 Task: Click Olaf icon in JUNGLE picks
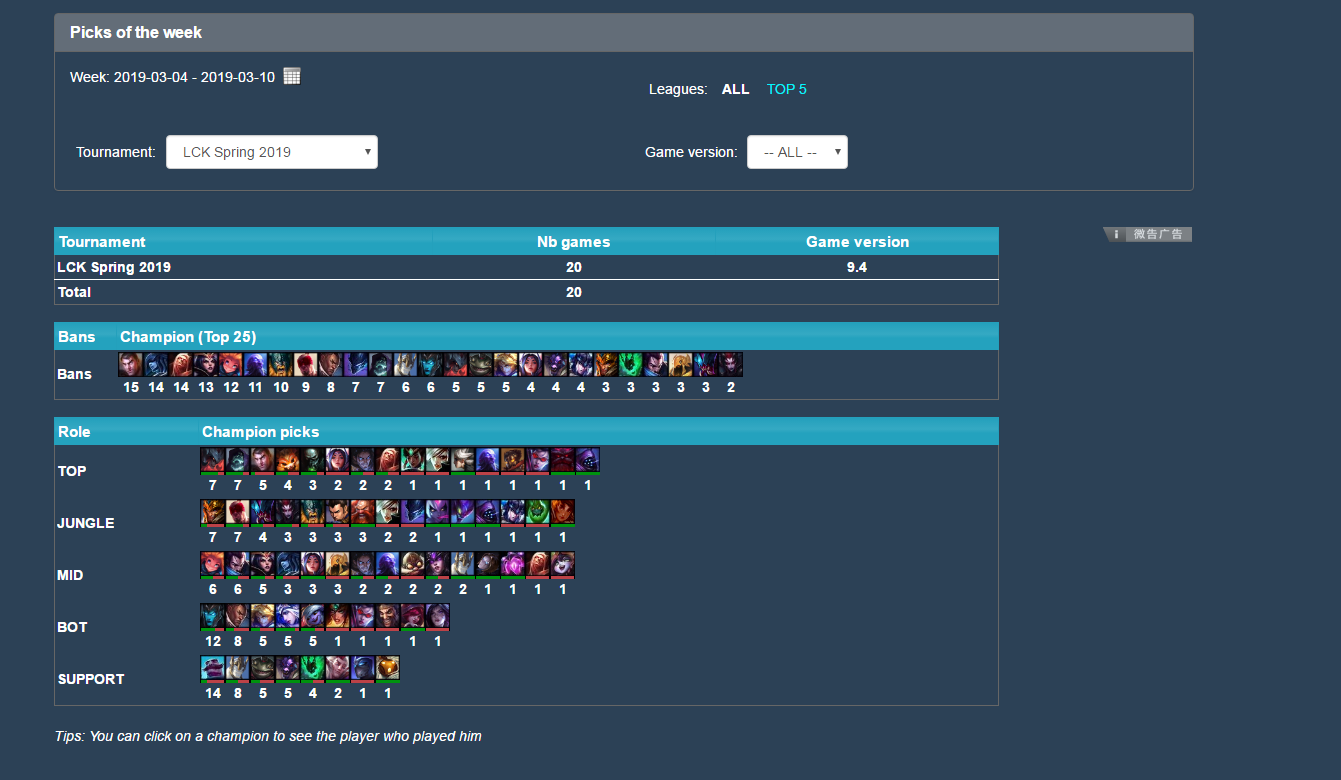(312, 512)
